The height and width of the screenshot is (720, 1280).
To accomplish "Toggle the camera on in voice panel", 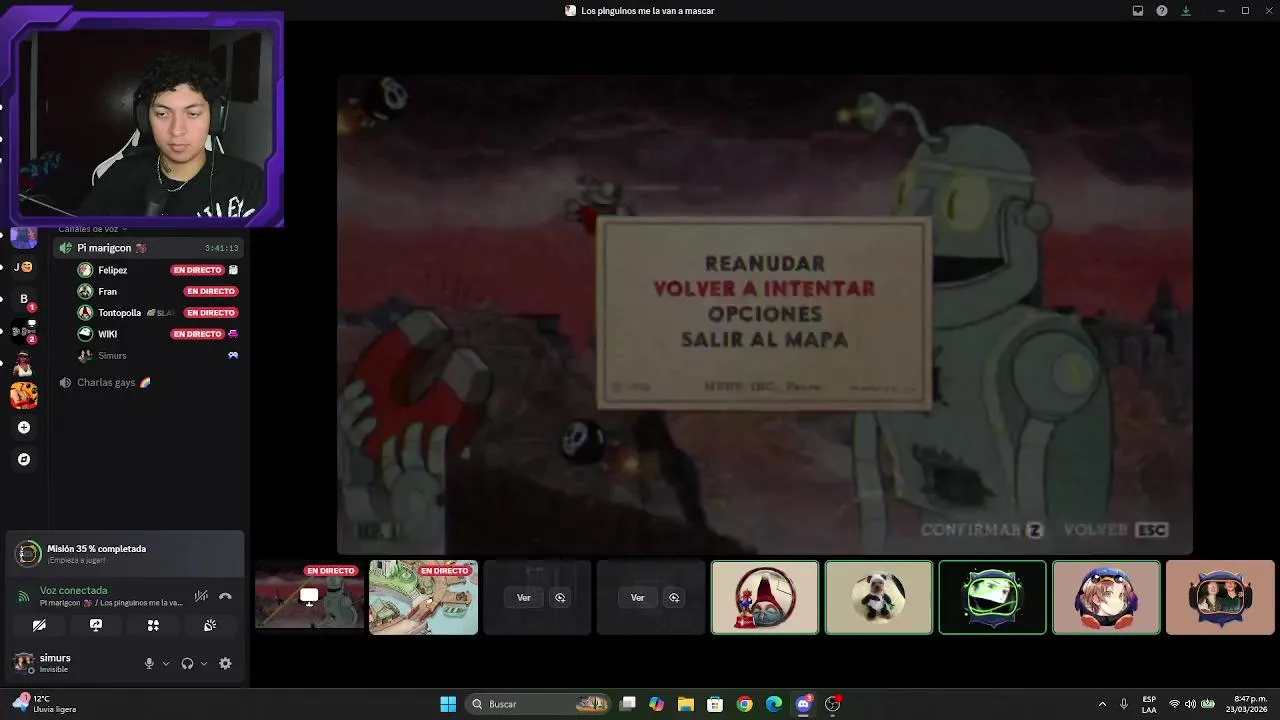I will click(x=39, y=625).
